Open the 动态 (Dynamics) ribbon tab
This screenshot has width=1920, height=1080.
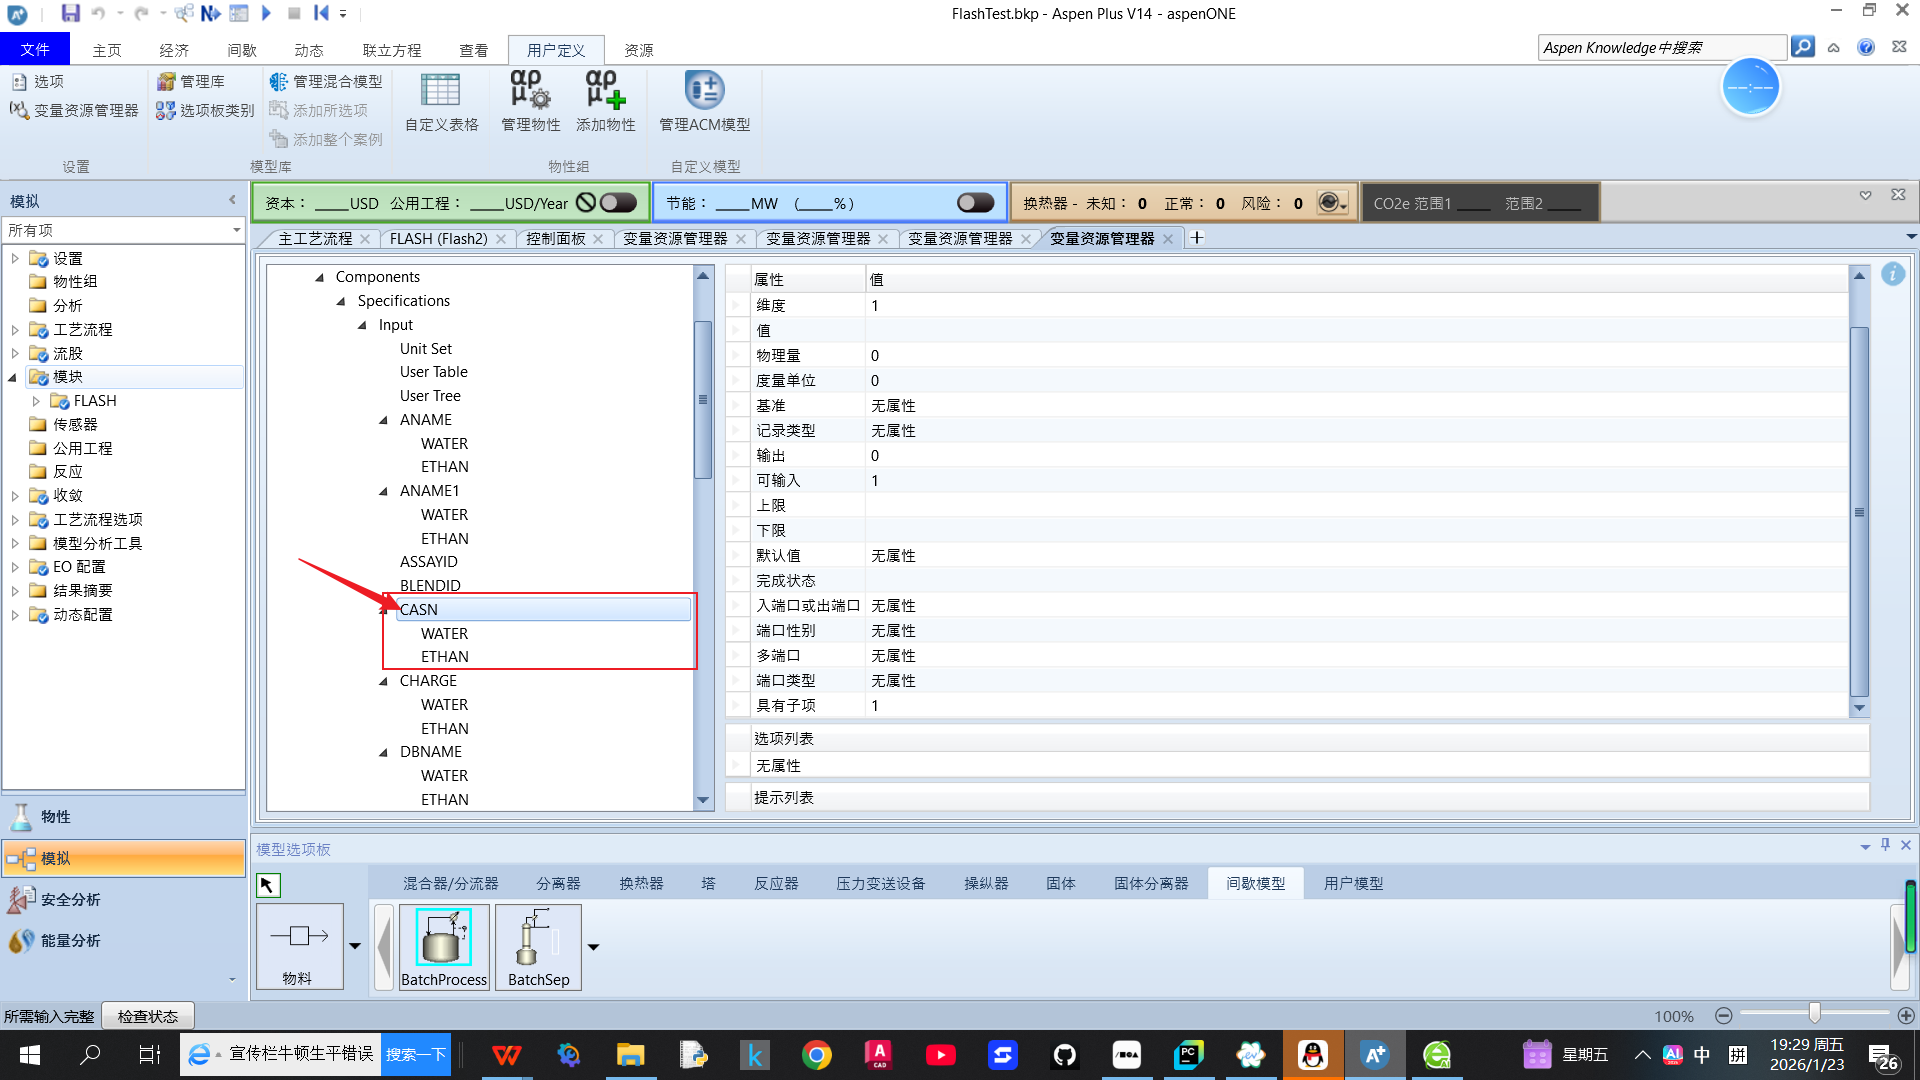308,50
